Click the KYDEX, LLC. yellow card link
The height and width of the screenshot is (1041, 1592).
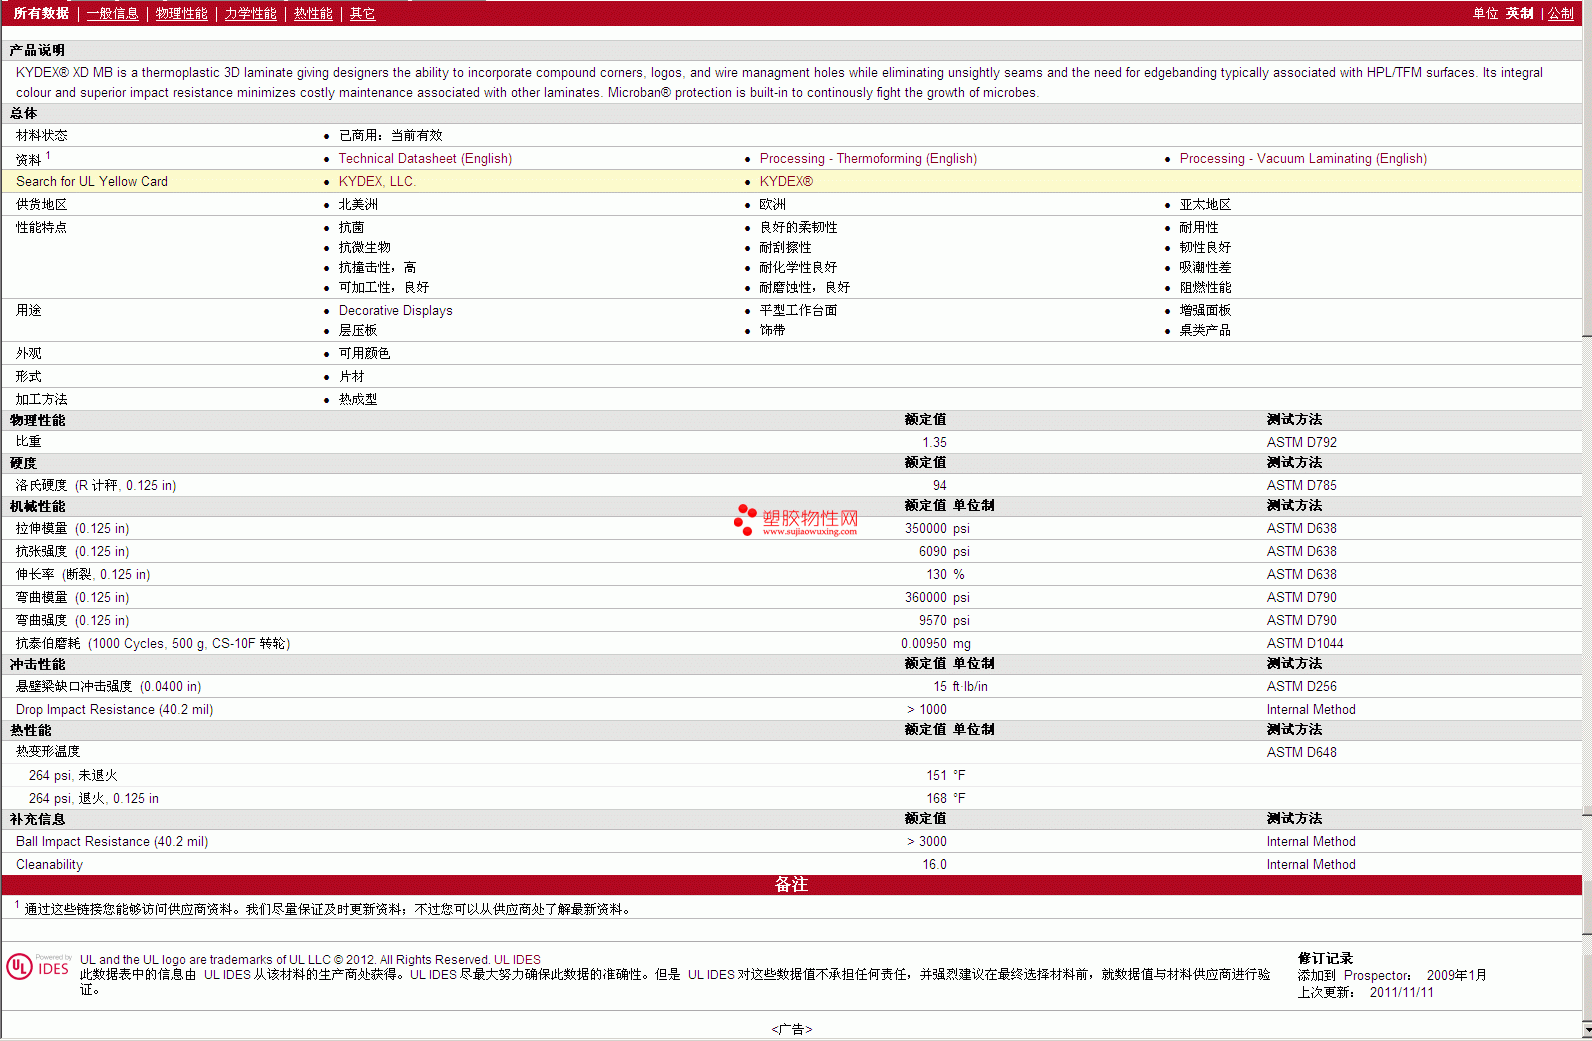pos(376,182)
